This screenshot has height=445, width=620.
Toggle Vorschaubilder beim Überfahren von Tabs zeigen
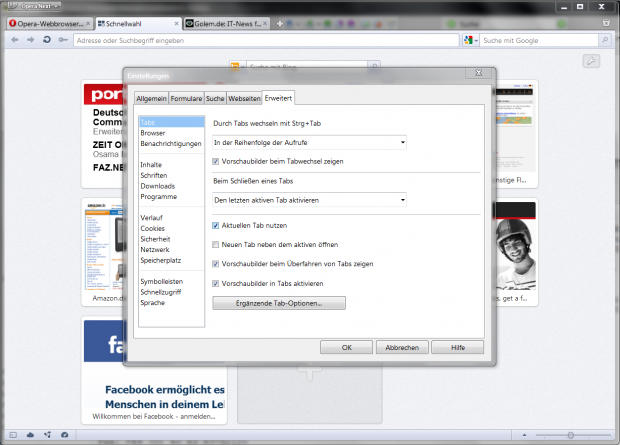(215, 264)
